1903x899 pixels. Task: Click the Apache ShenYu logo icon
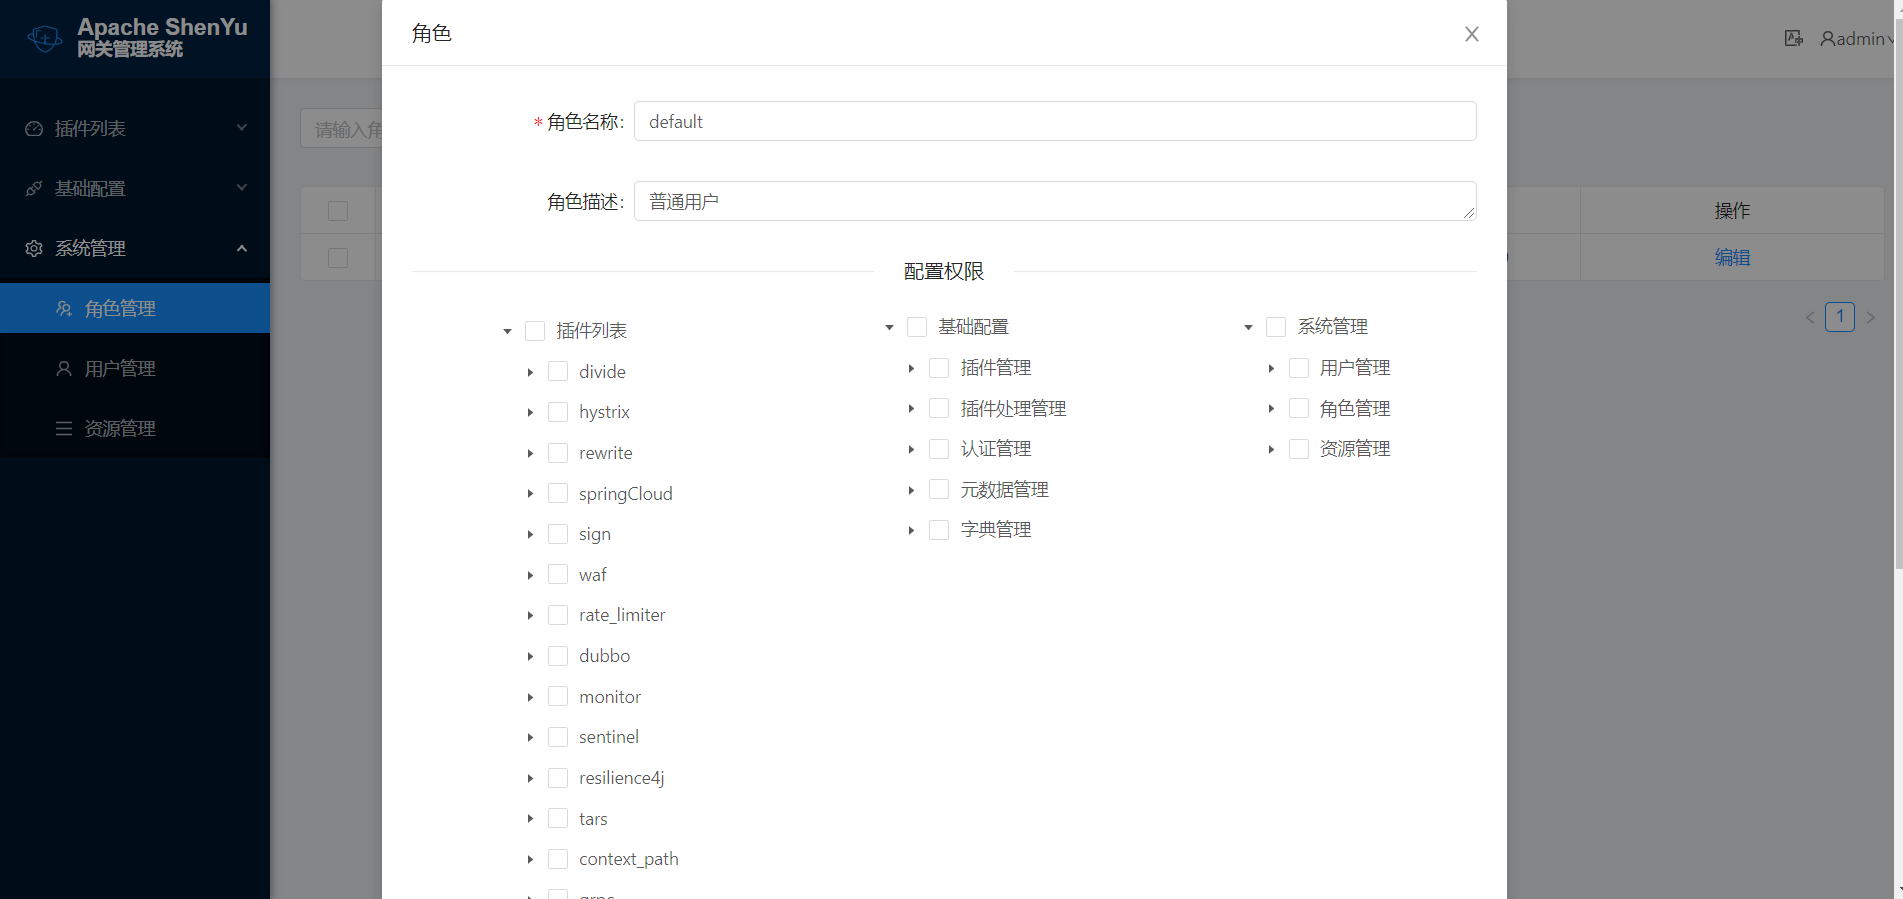coord(45,39)
